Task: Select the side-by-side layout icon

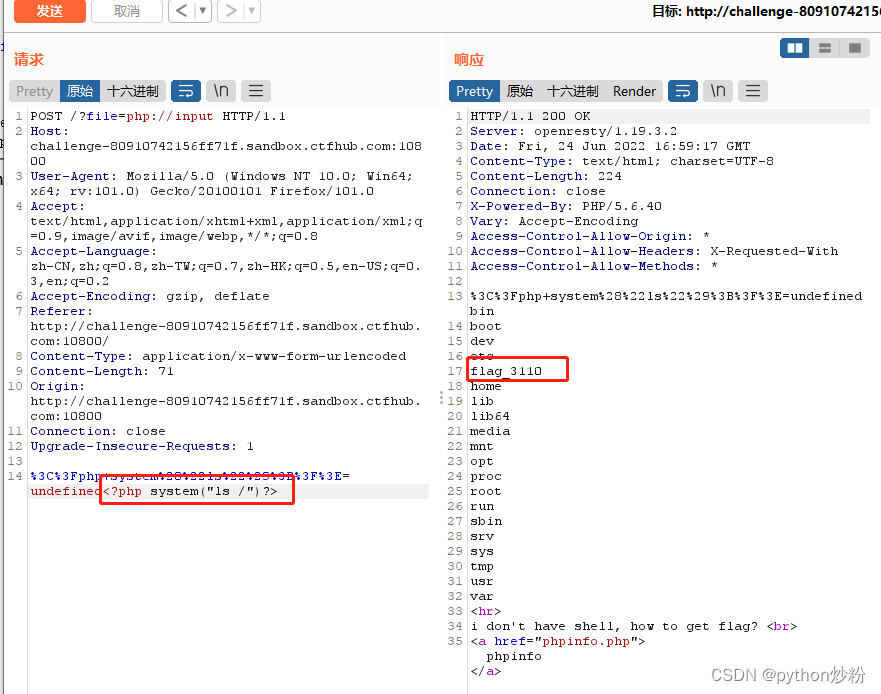Action: pyautogui.click(x=795, y=48)
